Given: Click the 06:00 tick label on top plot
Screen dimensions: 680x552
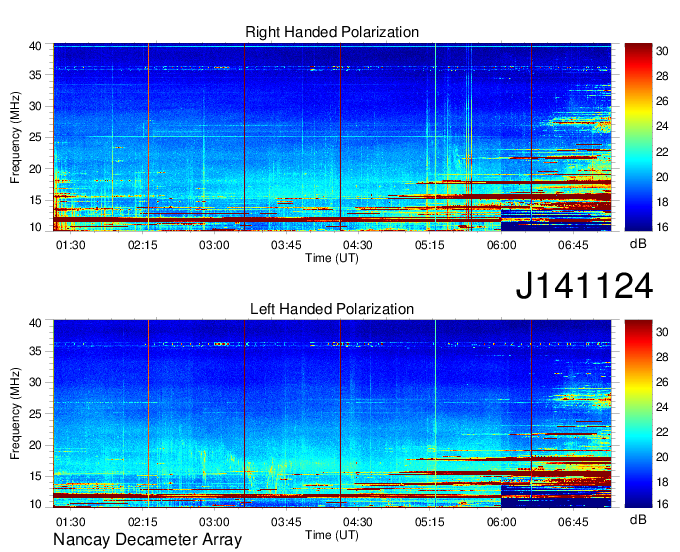Looking at the screenshot, I should coord(501,245).
